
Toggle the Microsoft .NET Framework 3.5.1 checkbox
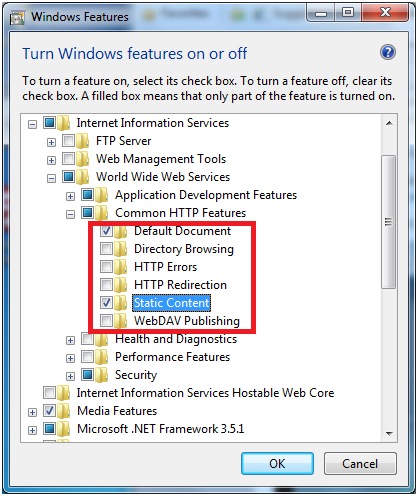click(x=49, y=429)
